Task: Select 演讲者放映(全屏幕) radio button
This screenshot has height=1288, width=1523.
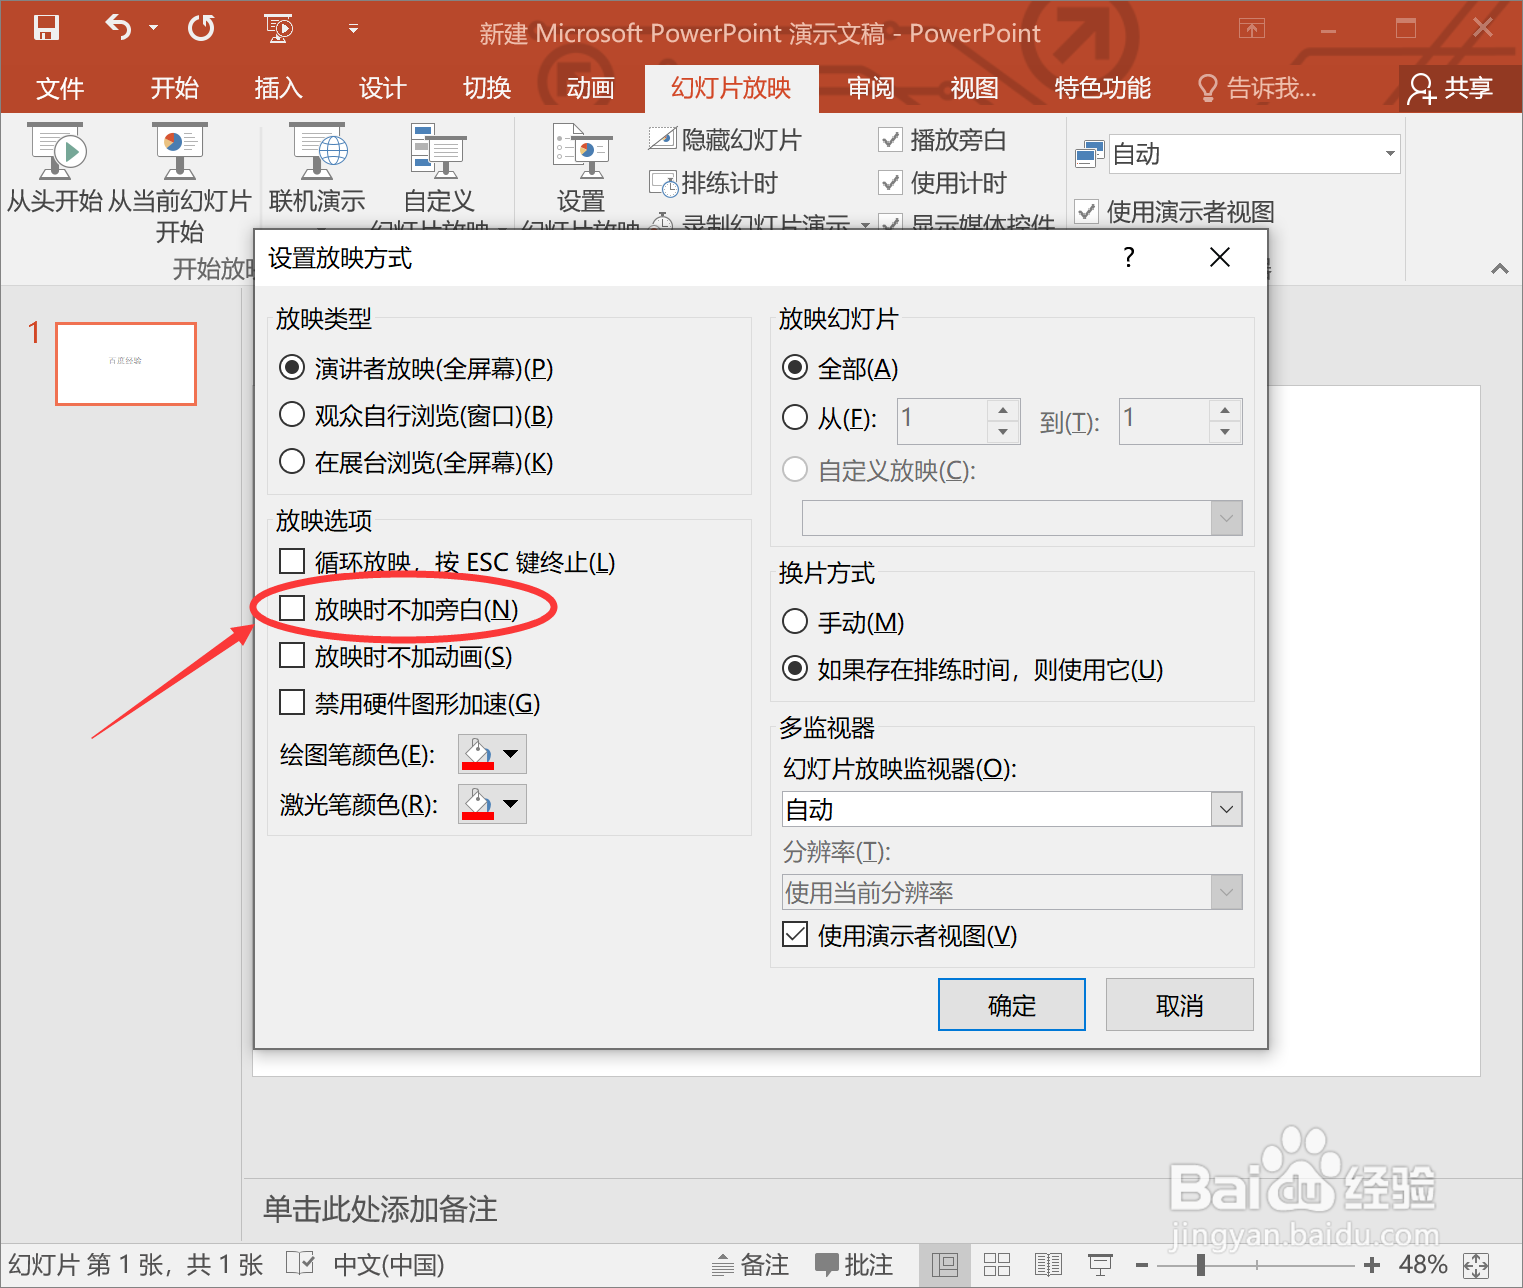Action: pos(291,368)
